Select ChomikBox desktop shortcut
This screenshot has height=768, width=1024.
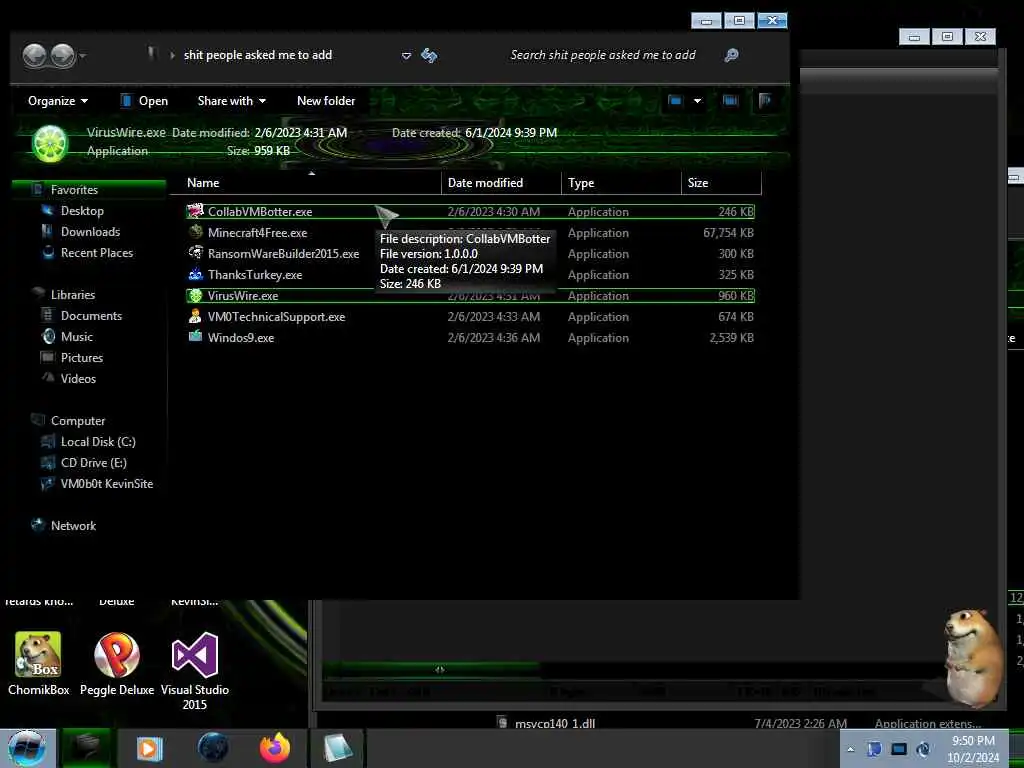[38, 664]
